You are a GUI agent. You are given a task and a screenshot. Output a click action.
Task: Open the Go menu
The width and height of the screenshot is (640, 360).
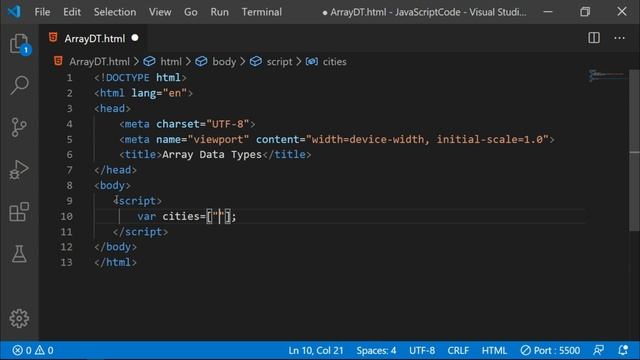tap(191, 12)
